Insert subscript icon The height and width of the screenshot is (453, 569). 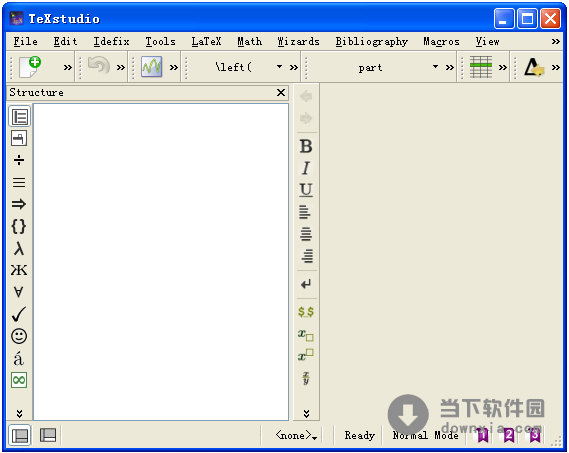tap(306, 335)
